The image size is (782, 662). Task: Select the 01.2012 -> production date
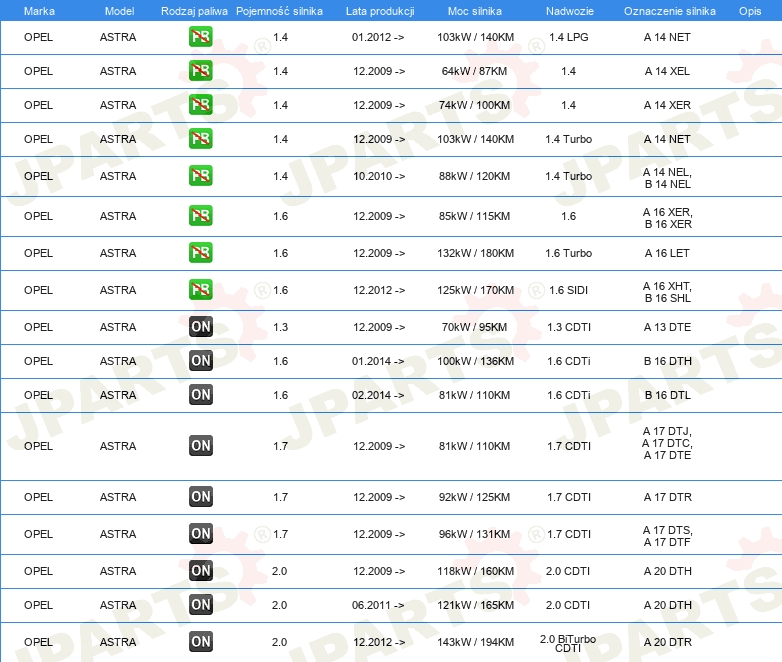[378, 37]
